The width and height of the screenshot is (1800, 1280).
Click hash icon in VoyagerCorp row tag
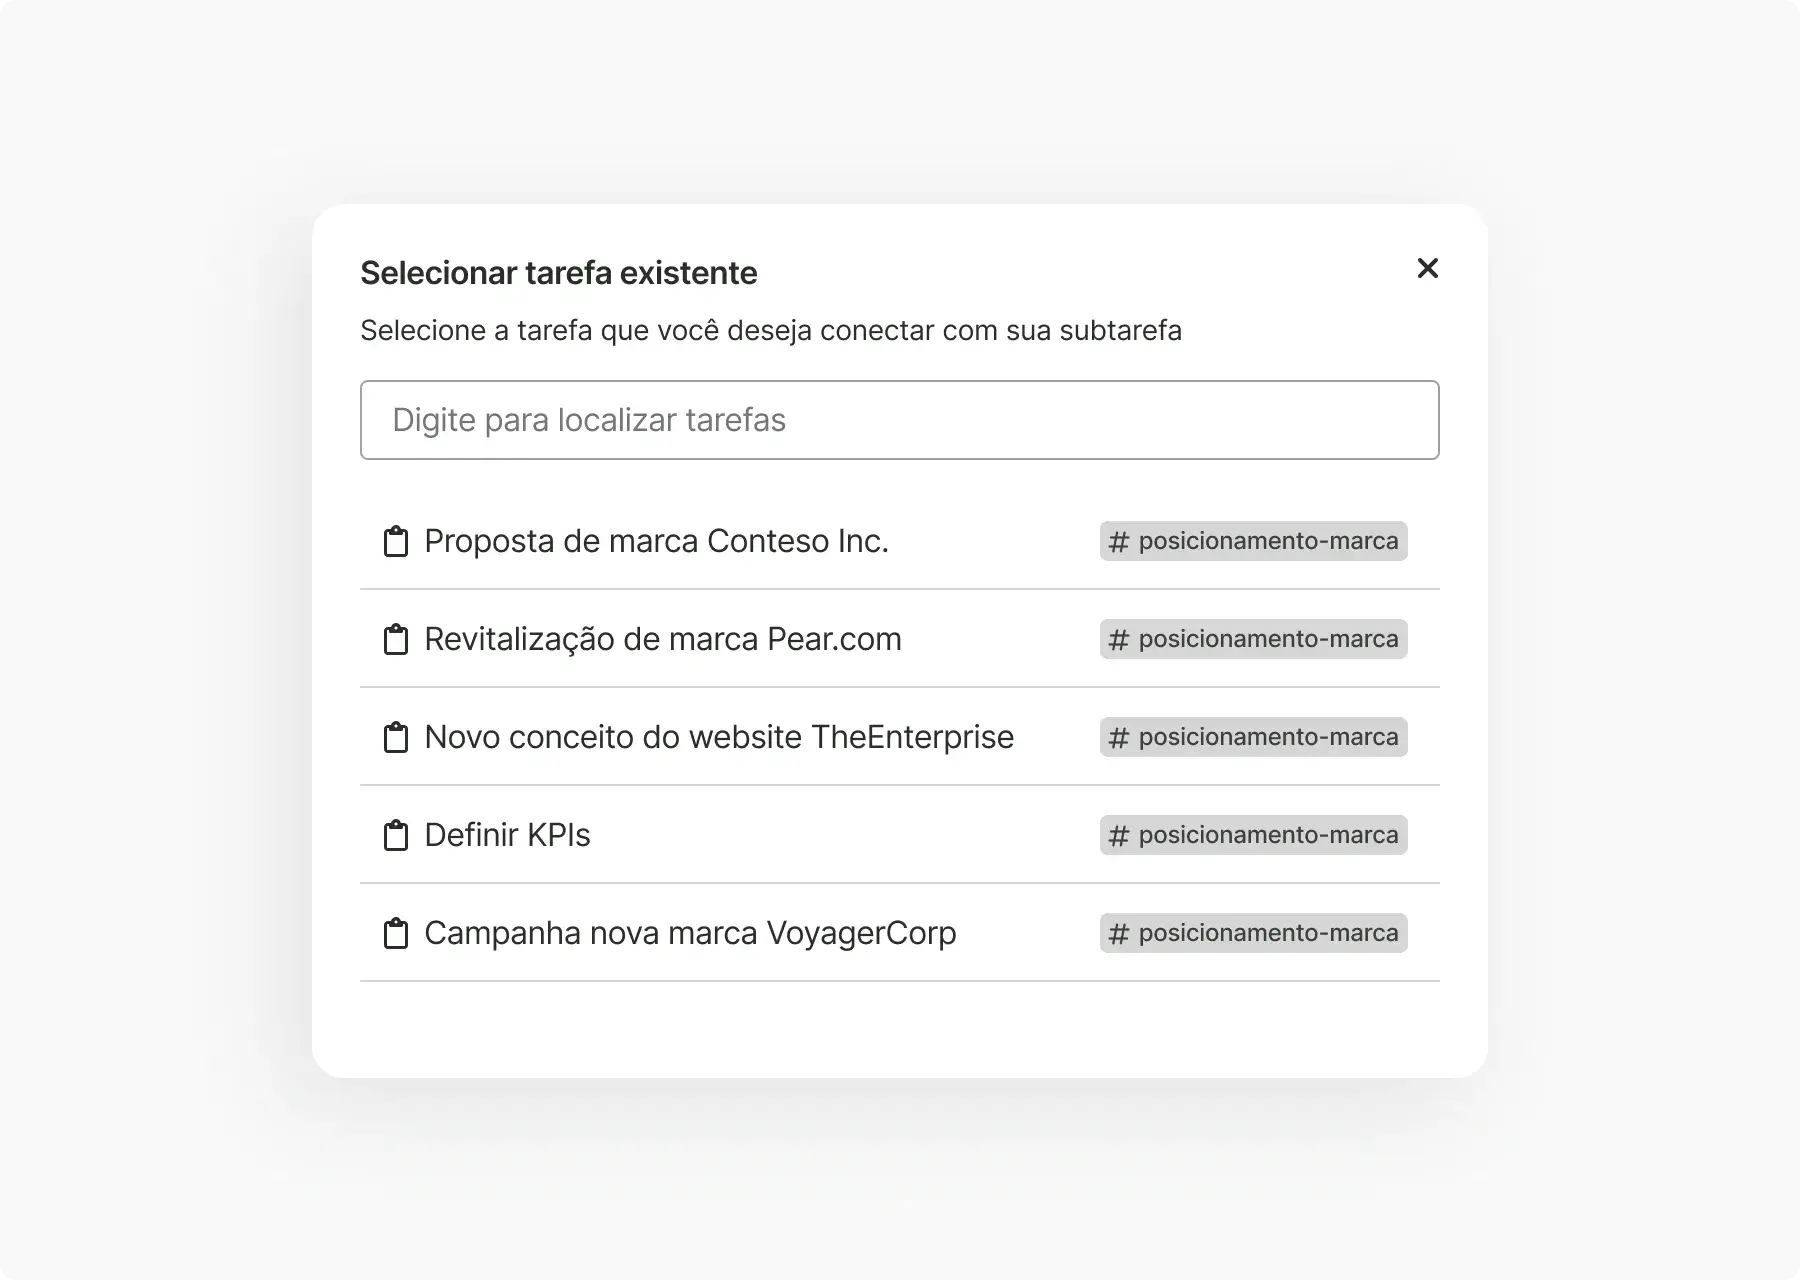click(x=1119, y=933)
